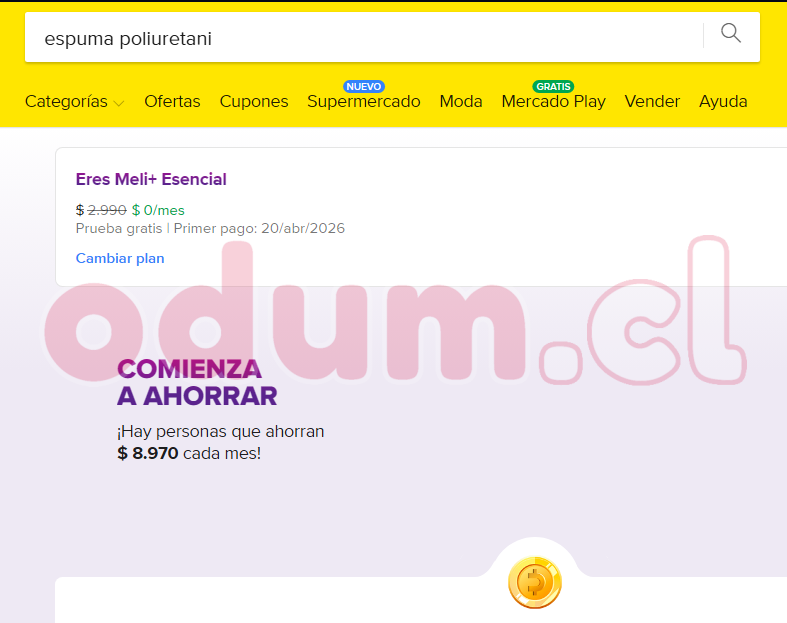Screen dimensions: 787x623
Task: Navigate to Moda
Action: pyautogui.click(x=461, y=101)
